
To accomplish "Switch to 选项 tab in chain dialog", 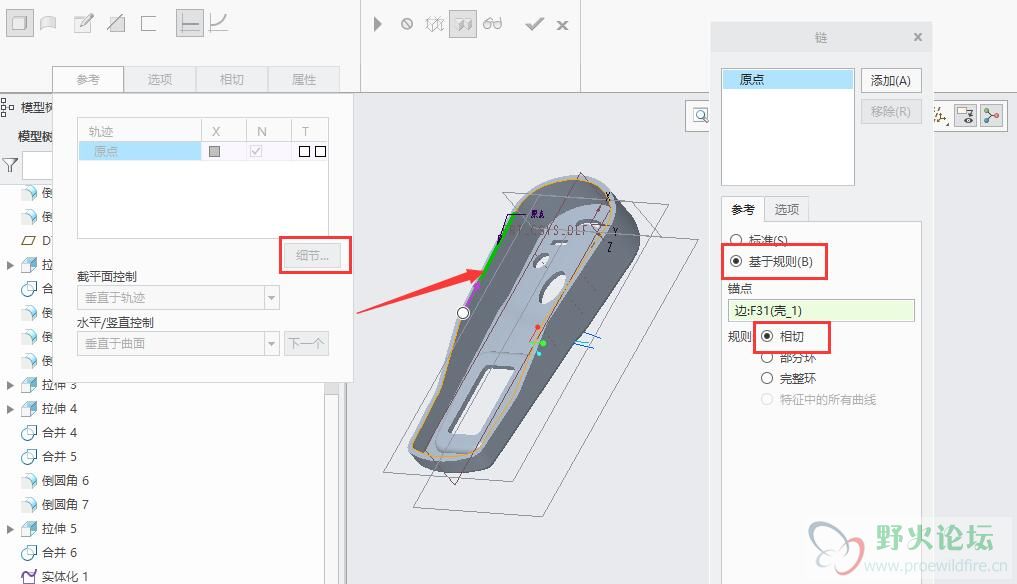I will (787, 210).
